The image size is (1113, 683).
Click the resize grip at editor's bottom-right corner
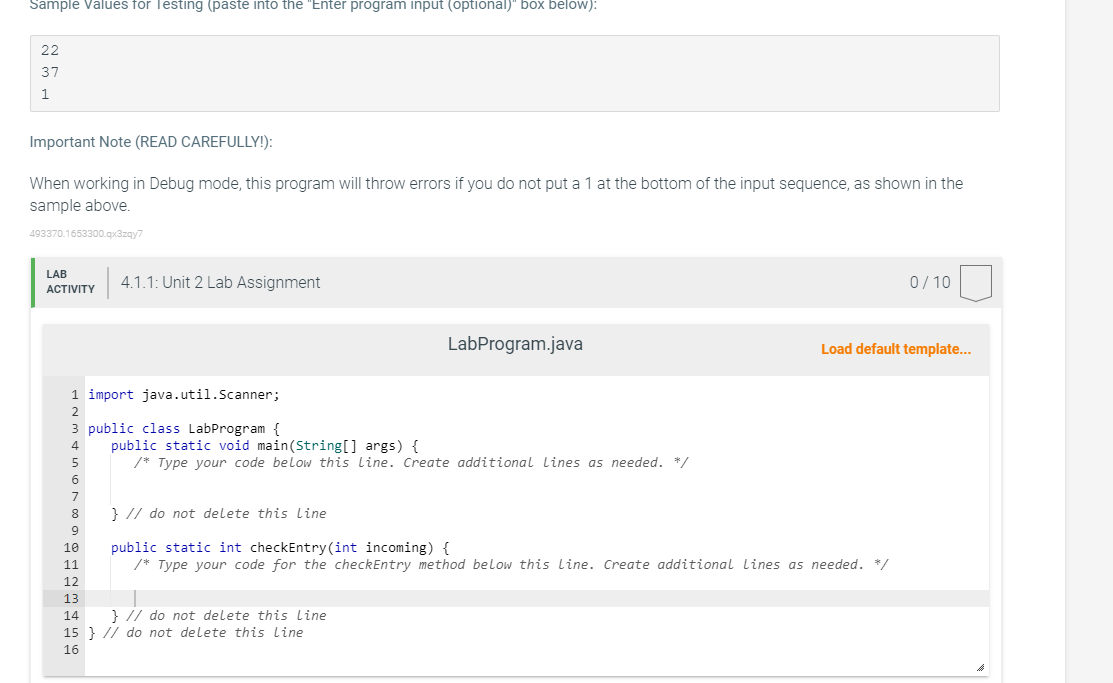tap(981, 666)
